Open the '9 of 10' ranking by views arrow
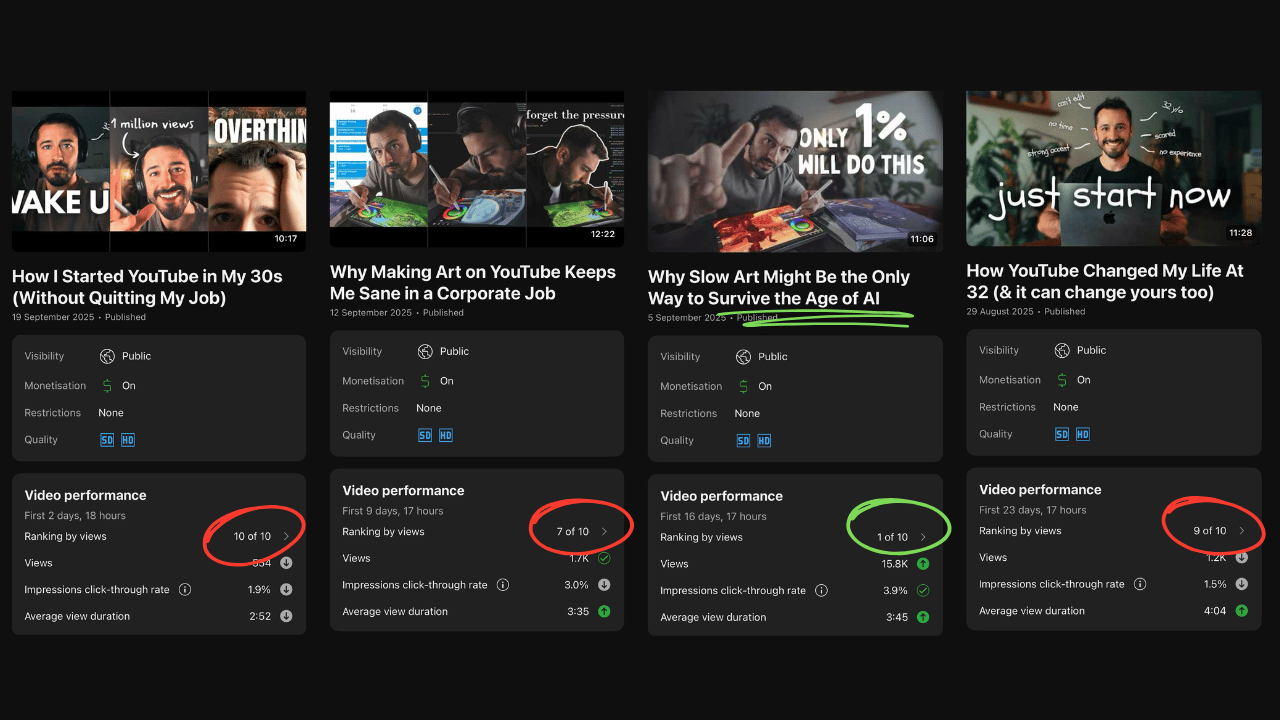 pos(1241,531)
